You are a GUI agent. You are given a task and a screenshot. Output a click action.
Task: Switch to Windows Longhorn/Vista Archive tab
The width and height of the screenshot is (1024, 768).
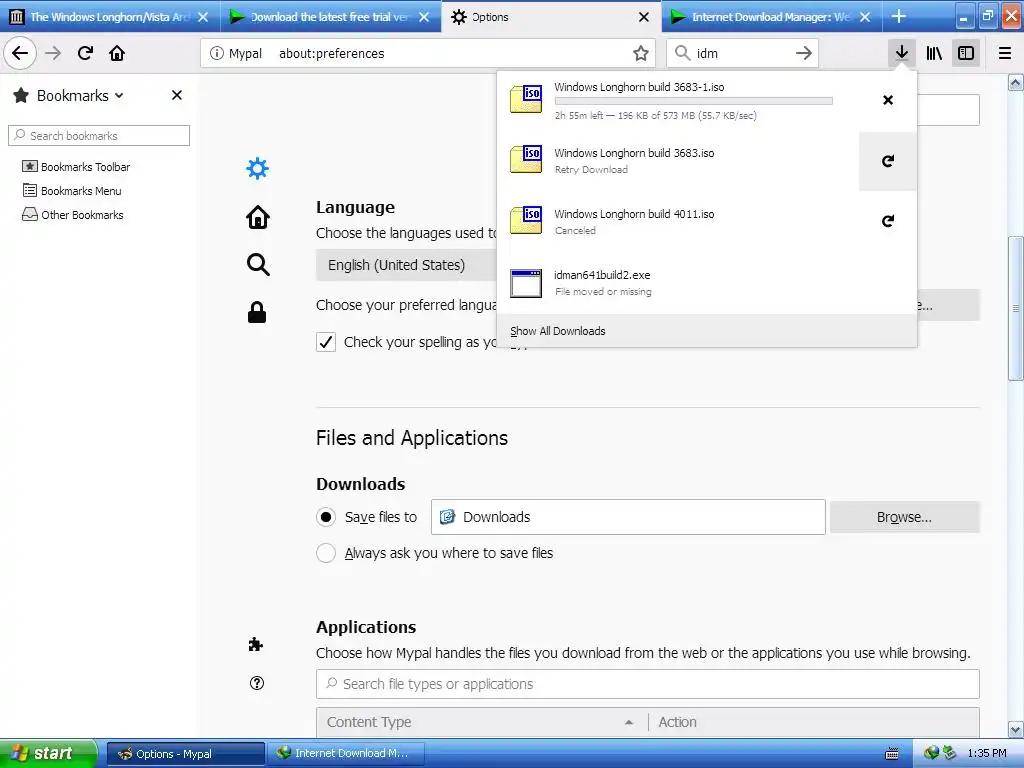(x=110, y=17)
